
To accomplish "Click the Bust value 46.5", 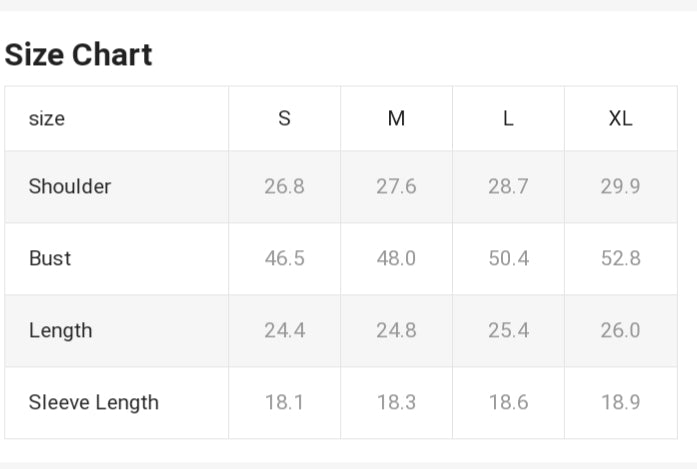I will click(284, 258).
